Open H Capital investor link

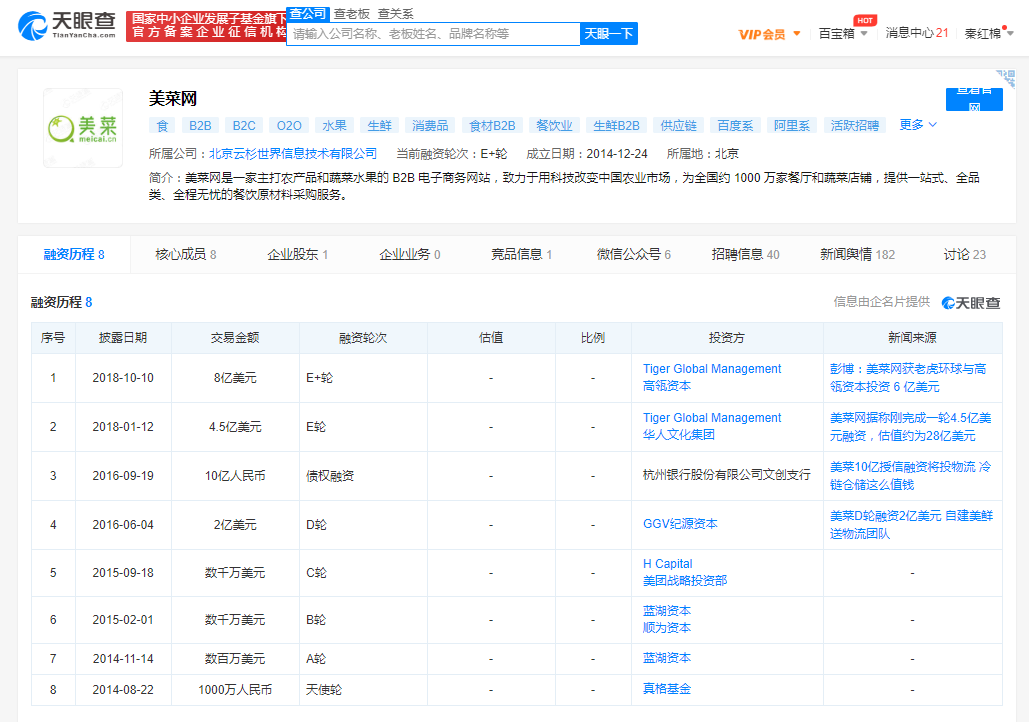667,564
